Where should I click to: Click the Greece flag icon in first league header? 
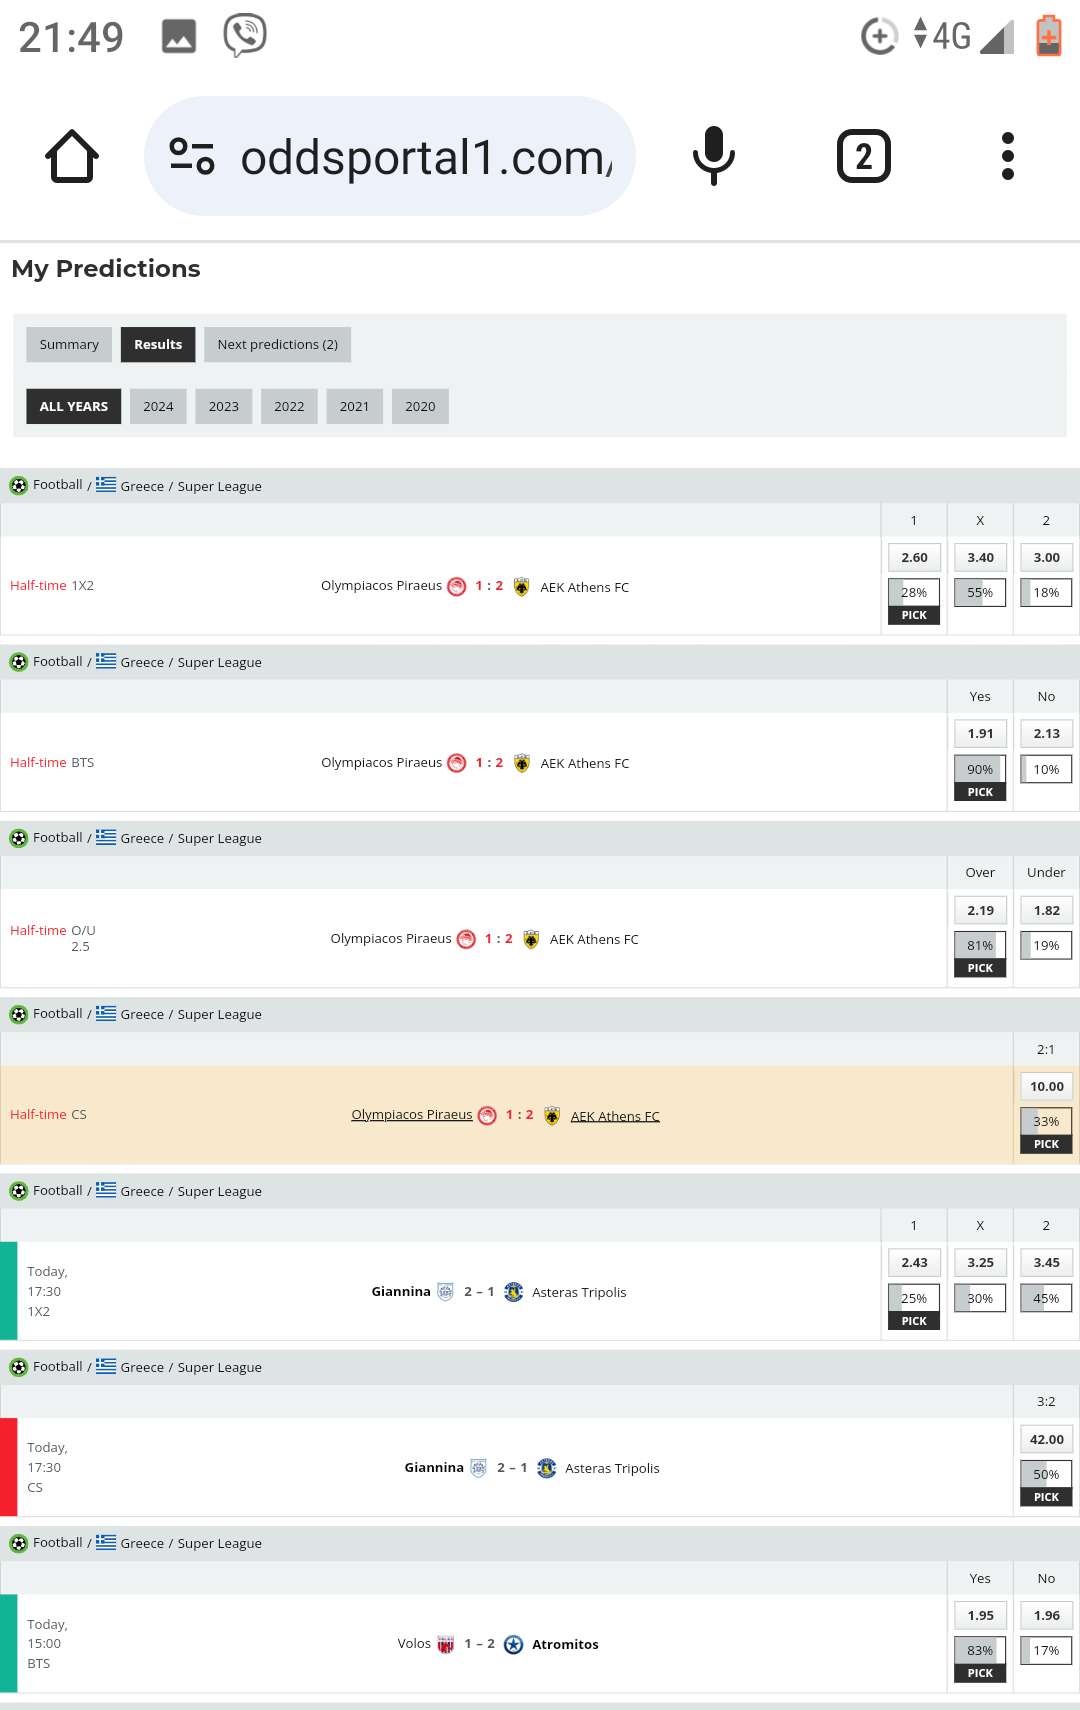point(106,485)
